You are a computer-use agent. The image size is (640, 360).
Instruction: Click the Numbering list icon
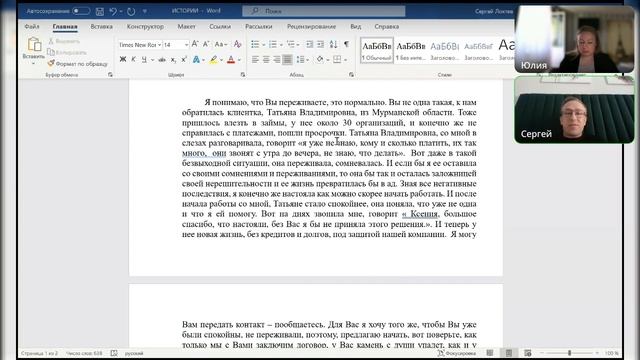(272, 44)
